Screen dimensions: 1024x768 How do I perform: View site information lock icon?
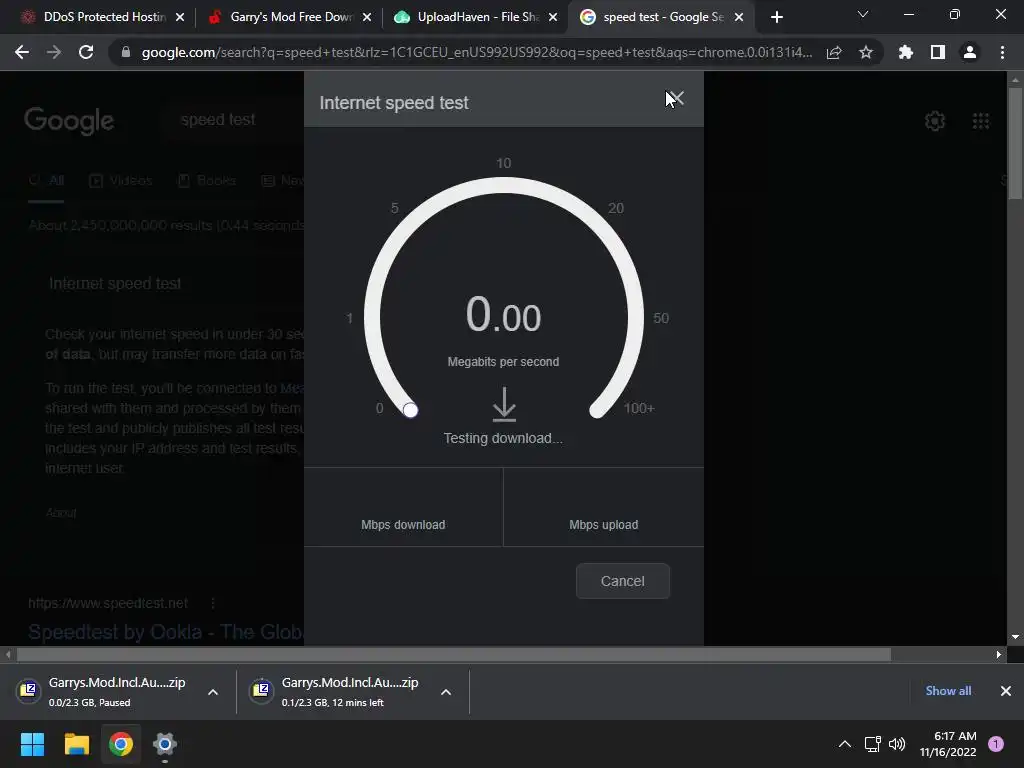(x=126, y=52)
